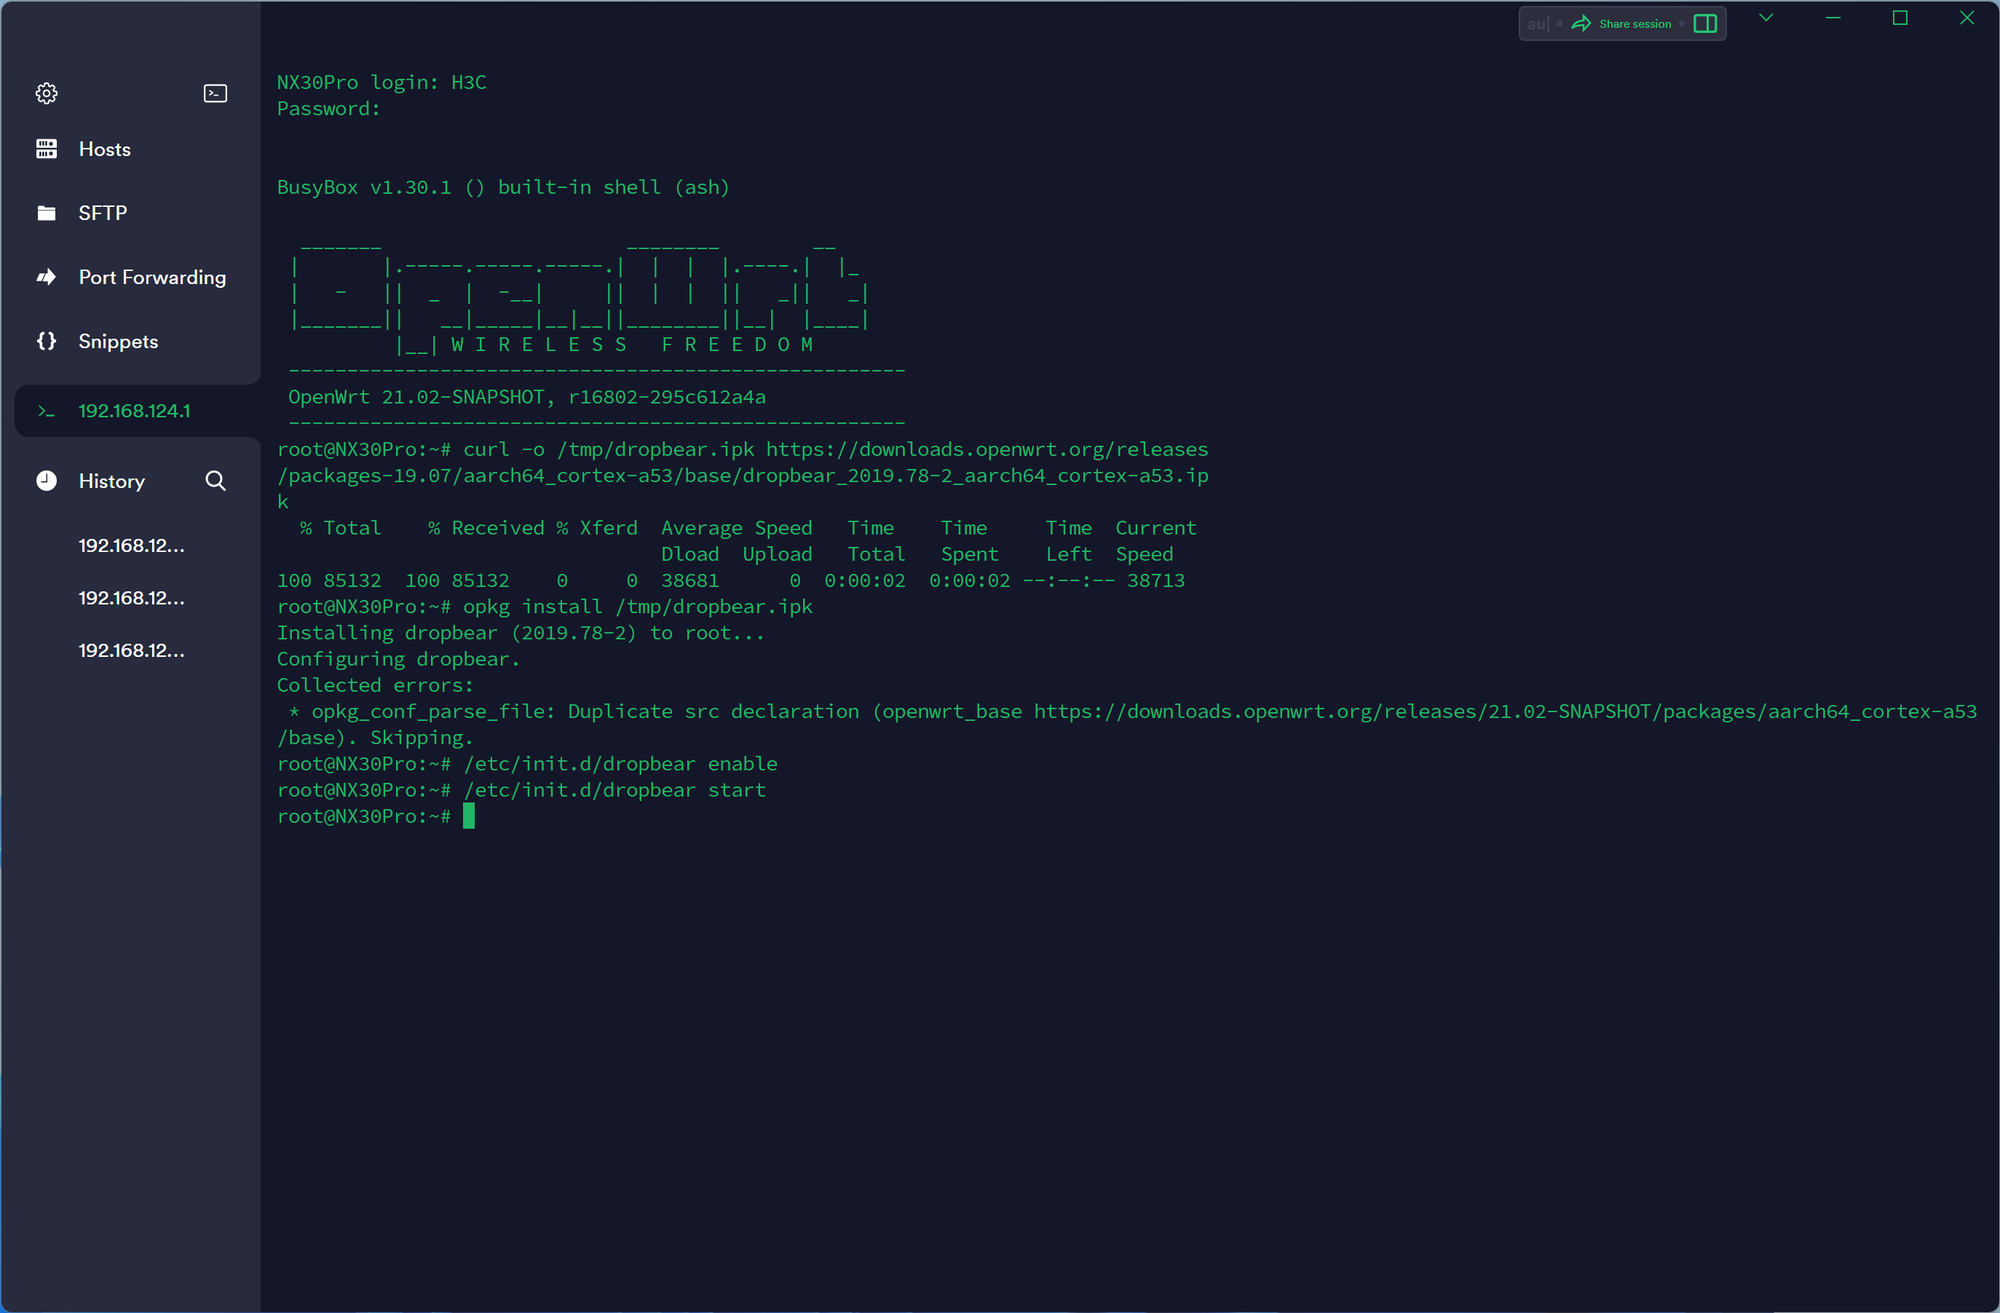Open the Snippets panel
Image resolution: width=2000 pixels, height=1313 pixels.
[117, 340]
